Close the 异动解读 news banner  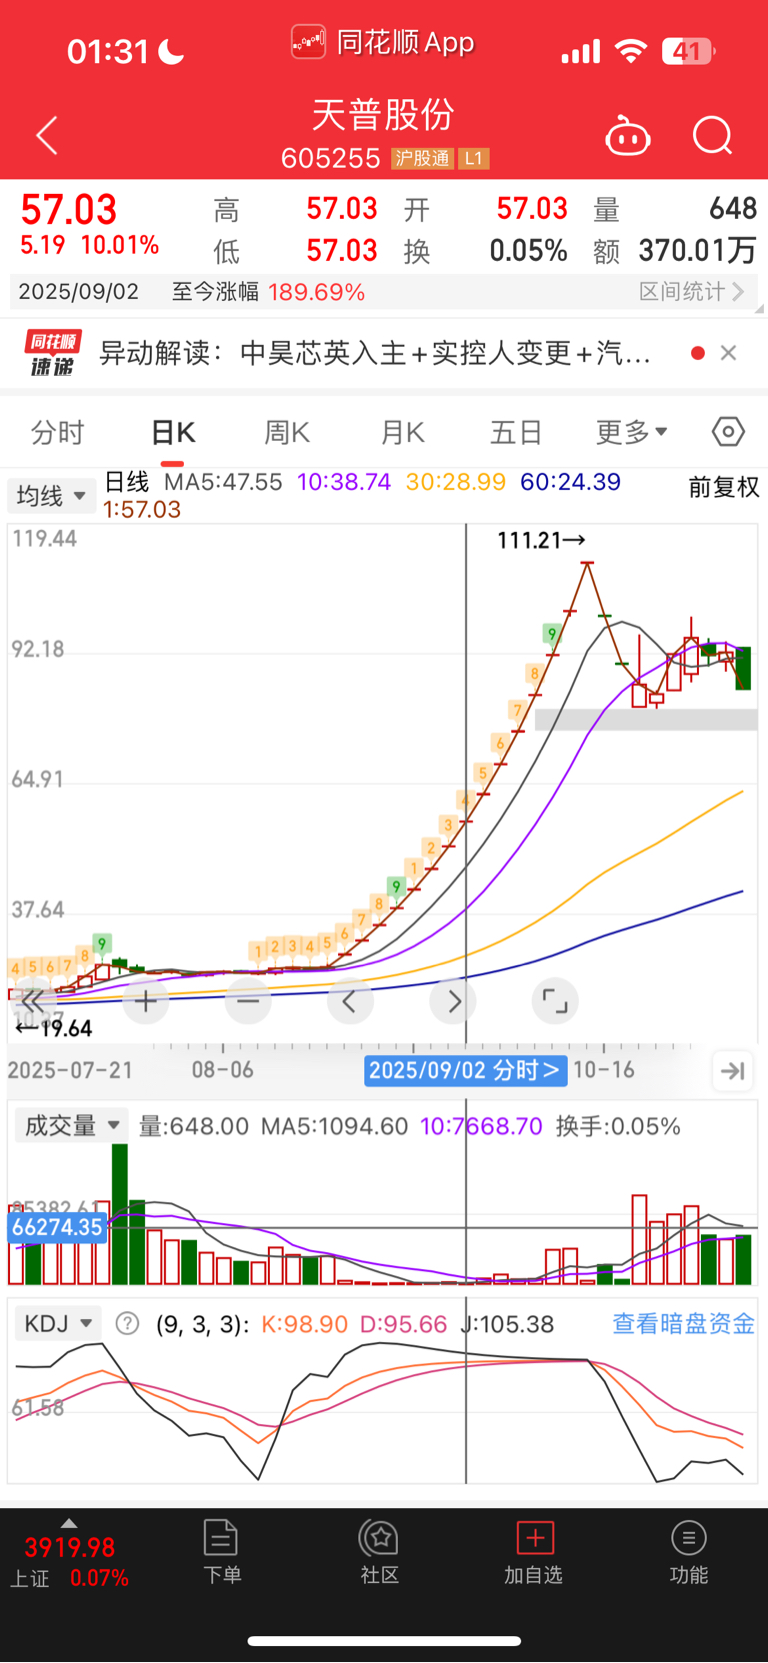point(729,353)
